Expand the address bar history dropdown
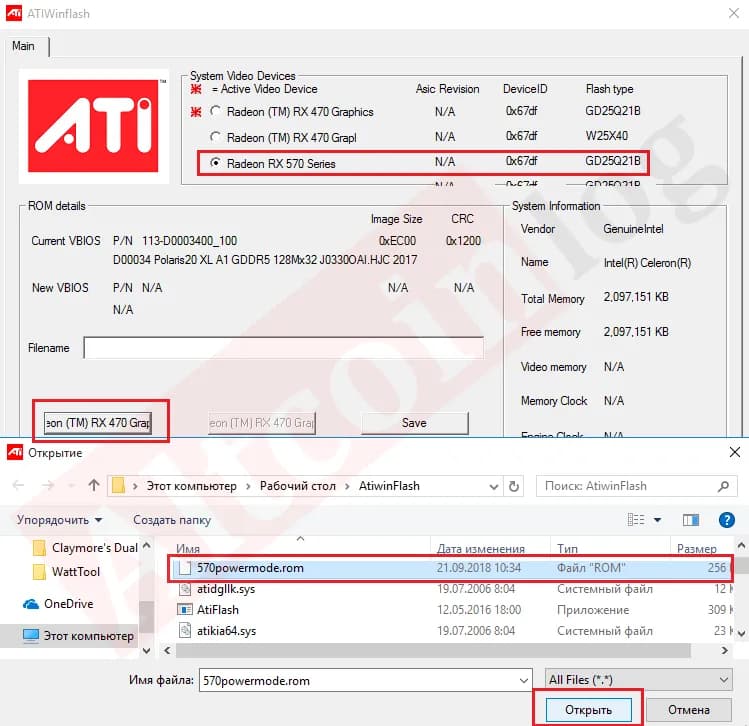This screenshot has height=726, width=749. point(494,486)
